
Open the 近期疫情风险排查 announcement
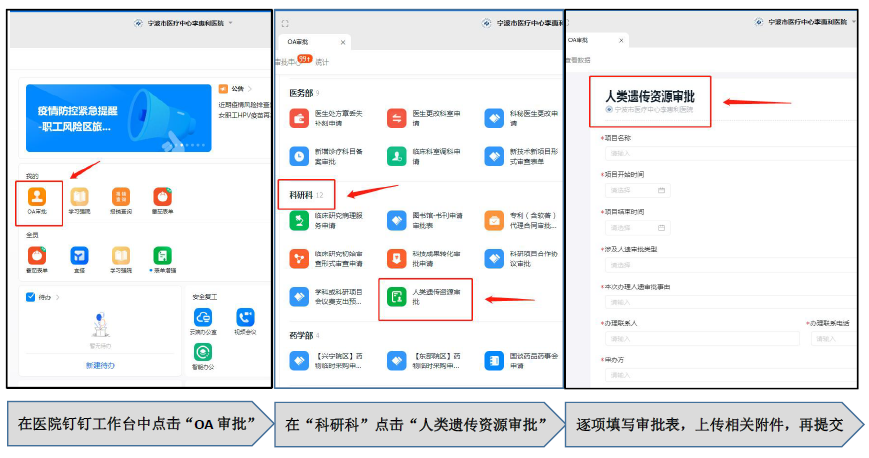click(244, 105)
